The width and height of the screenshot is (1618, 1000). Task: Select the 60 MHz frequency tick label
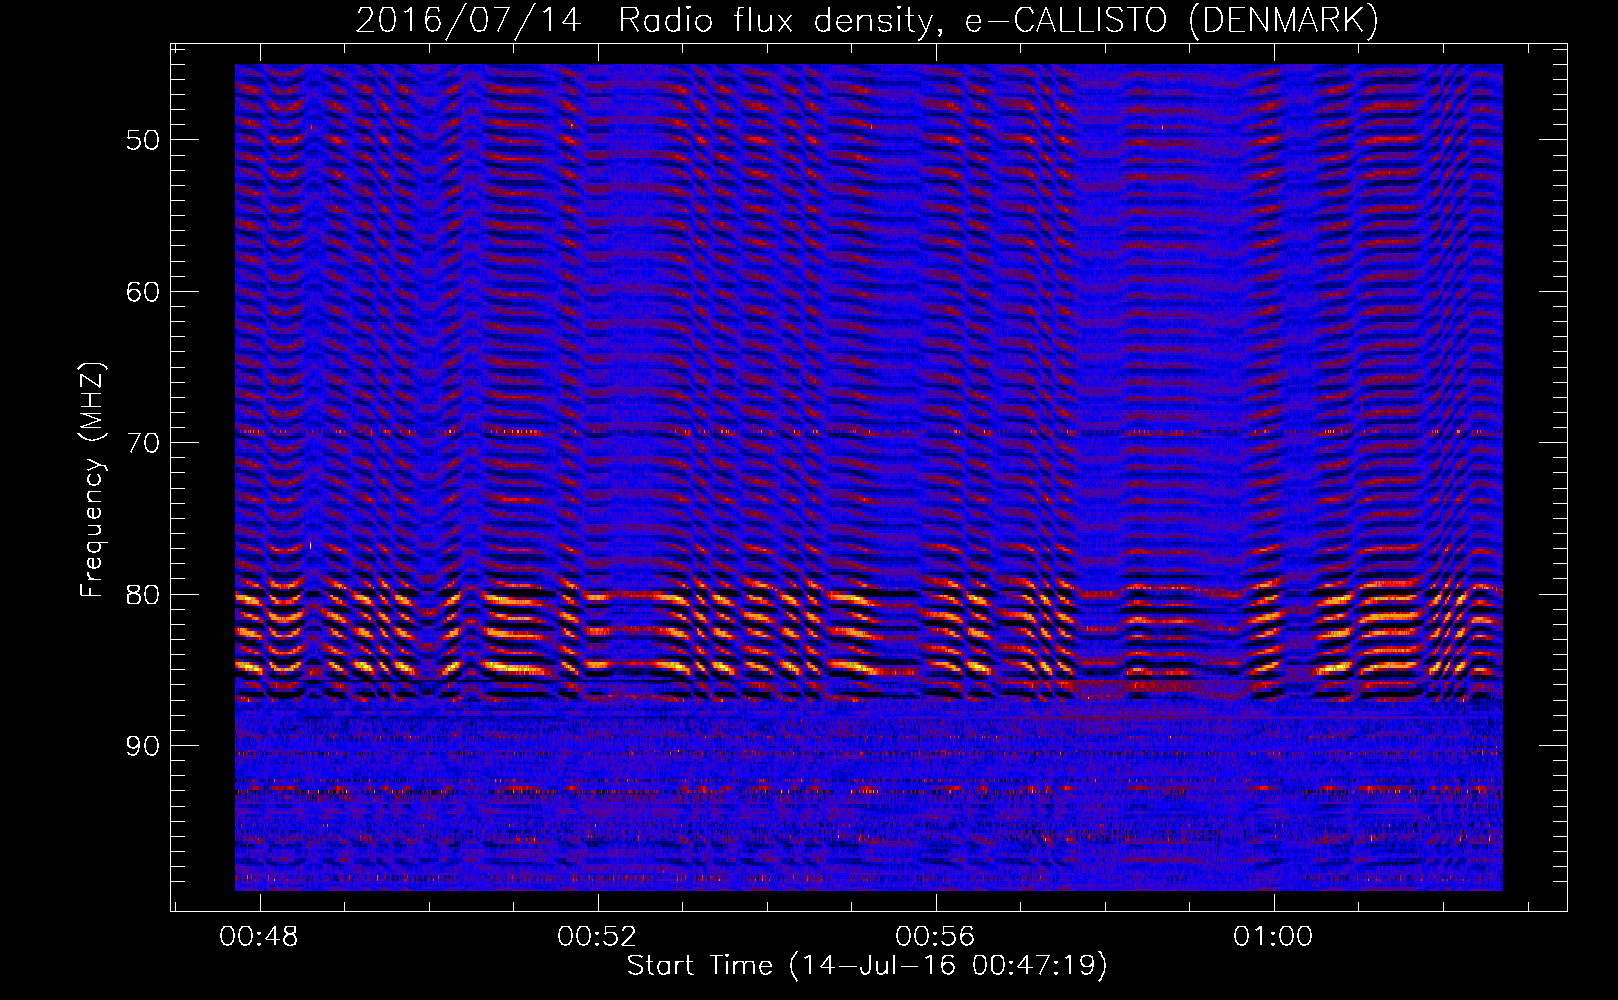(143, 292)
